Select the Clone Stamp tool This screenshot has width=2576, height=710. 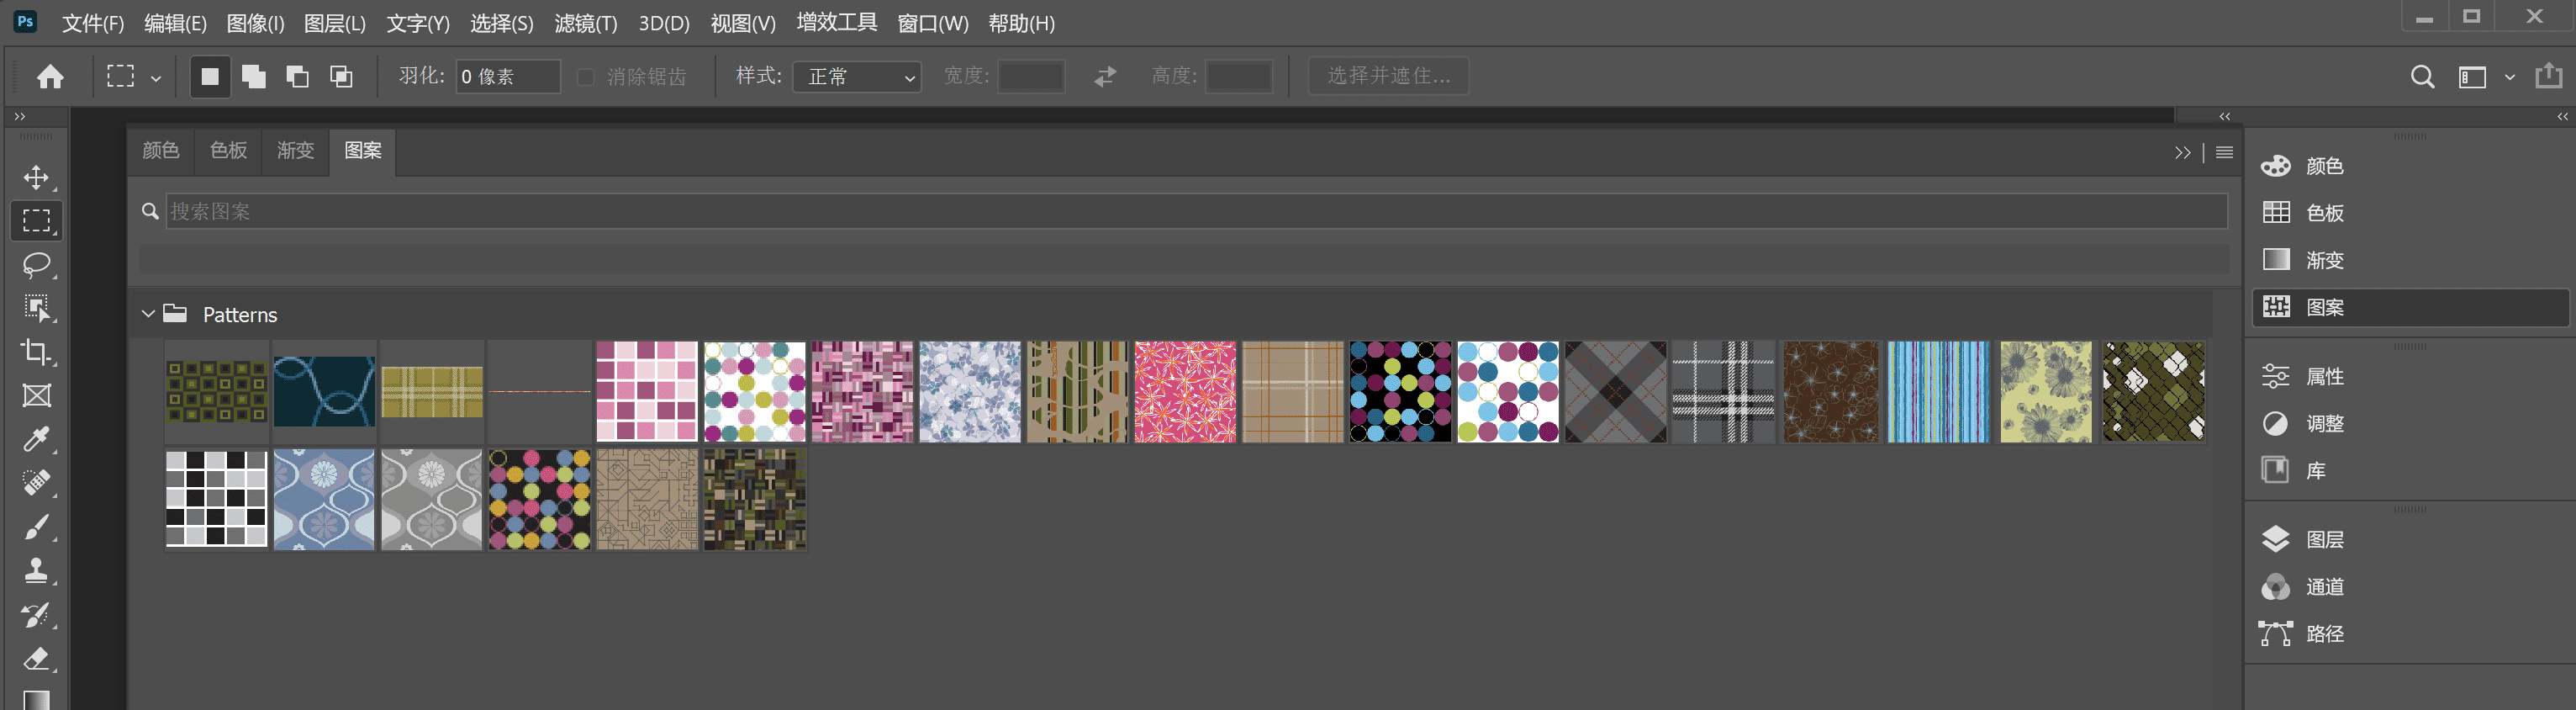tap(37, 571)
